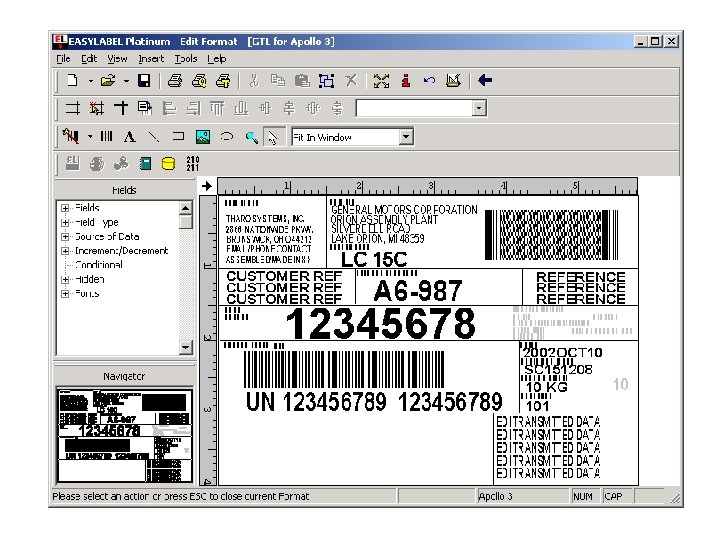Click the Undo arrow icon
This screenshot has width=720, height=540.
(x=429, y=81)
